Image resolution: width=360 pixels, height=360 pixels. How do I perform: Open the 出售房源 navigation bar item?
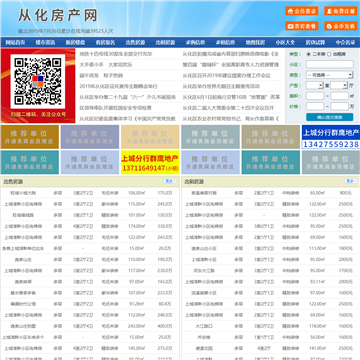pyautogui.click(x=135, y=42)
